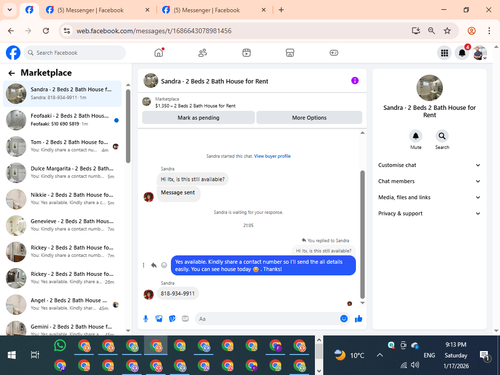Click the browser address bar URL
This screenshot has height=375, width=500.
coord(154,31)
